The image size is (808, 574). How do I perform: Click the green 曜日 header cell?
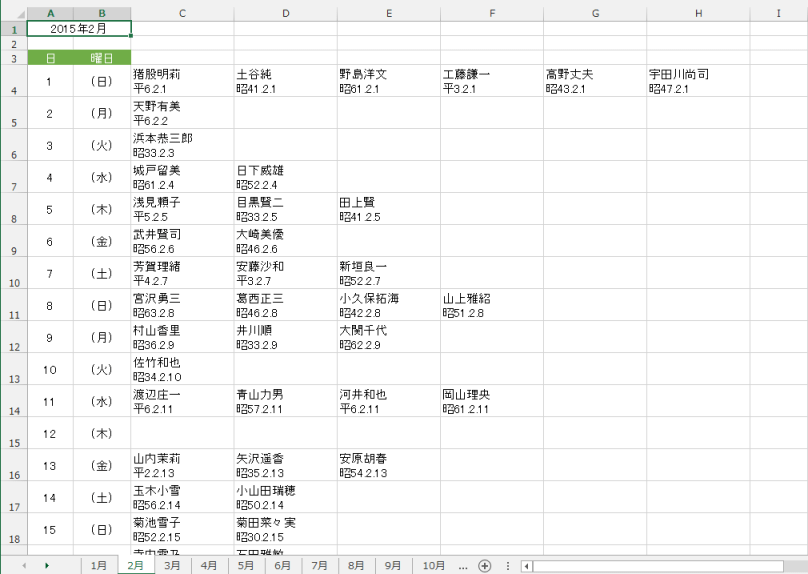(102, 58)
